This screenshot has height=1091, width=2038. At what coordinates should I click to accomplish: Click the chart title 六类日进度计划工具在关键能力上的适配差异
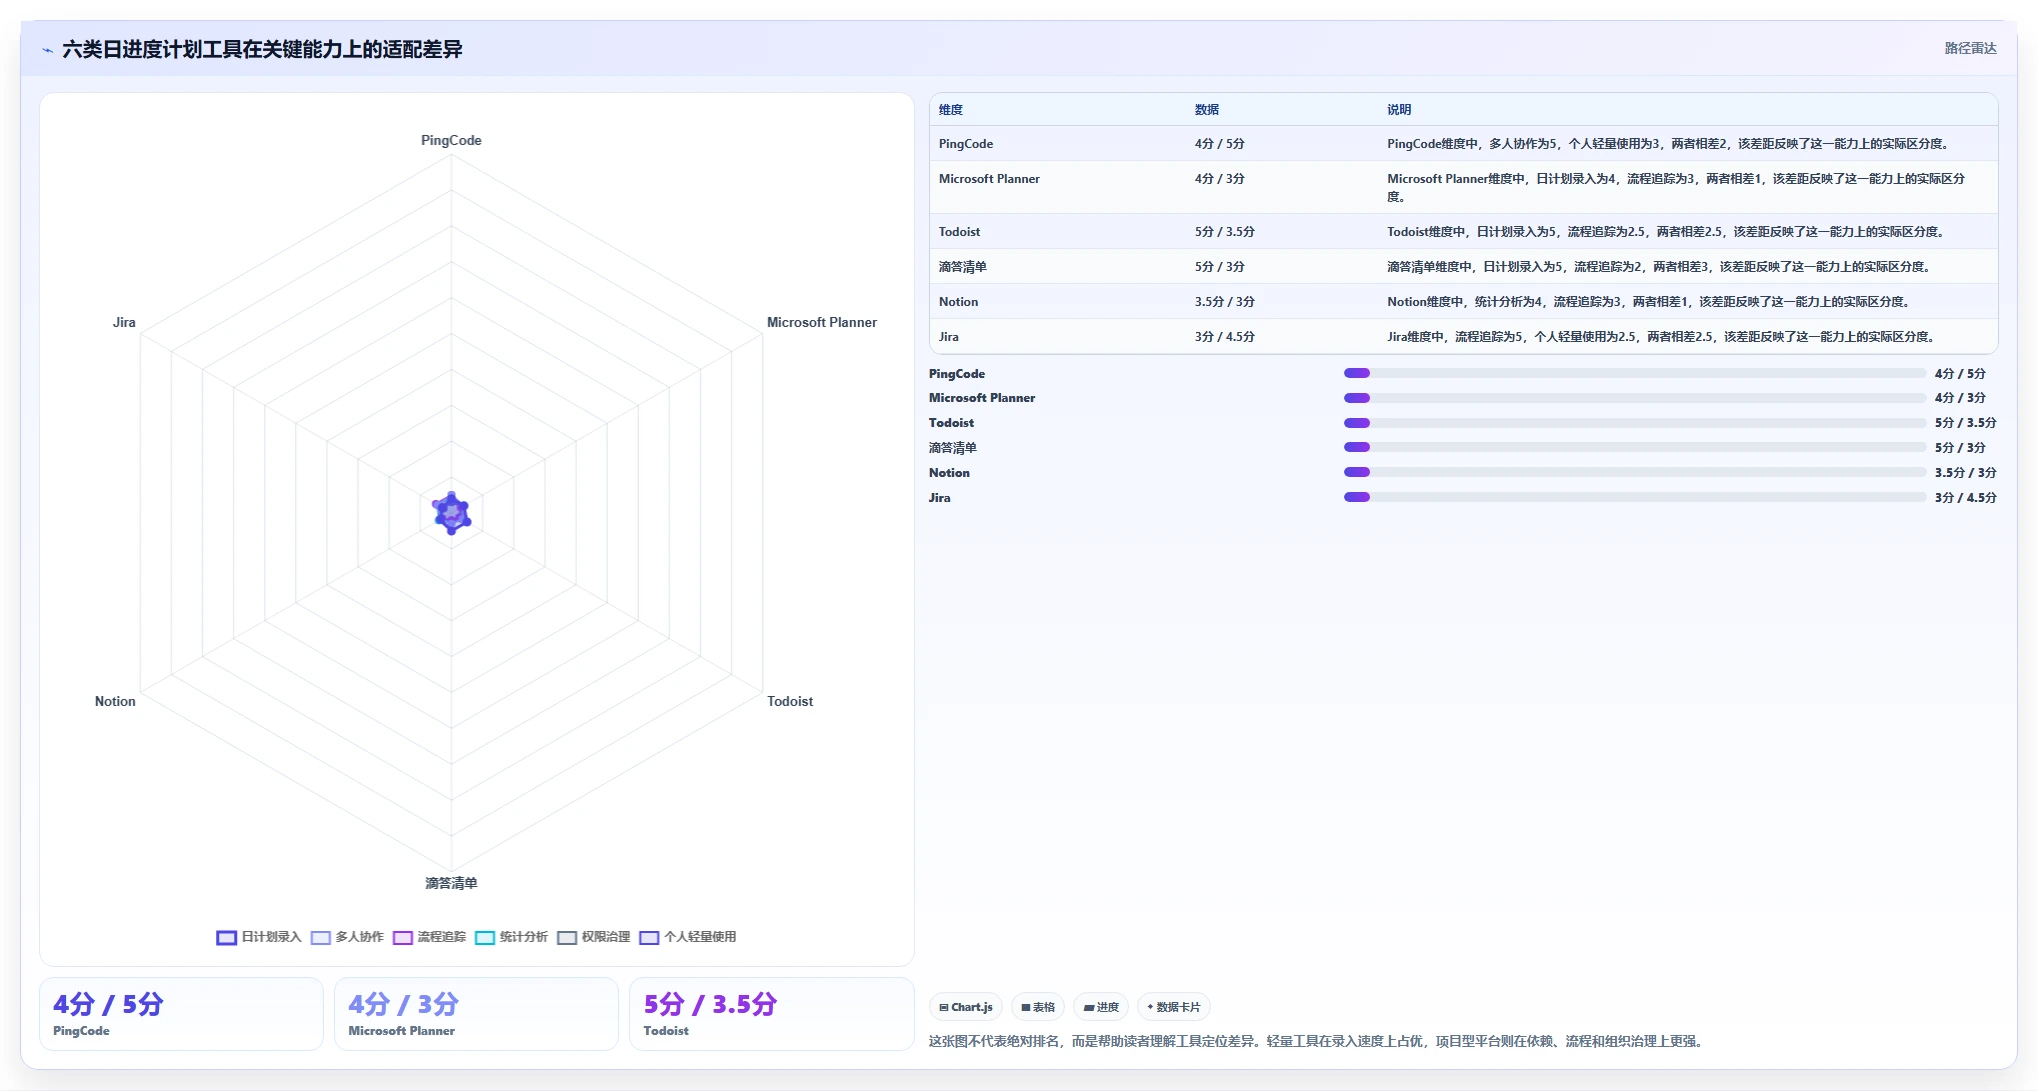(x=262, y=50)
